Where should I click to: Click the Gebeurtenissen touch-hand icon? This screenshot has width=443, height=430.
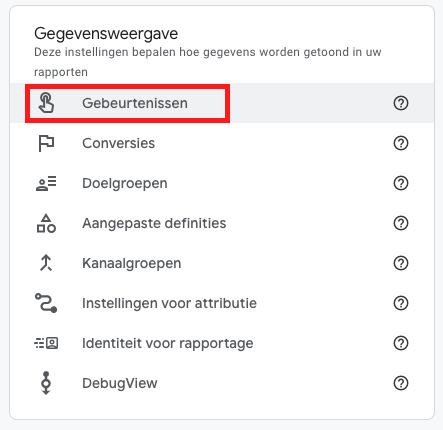[x=46, y=103]
